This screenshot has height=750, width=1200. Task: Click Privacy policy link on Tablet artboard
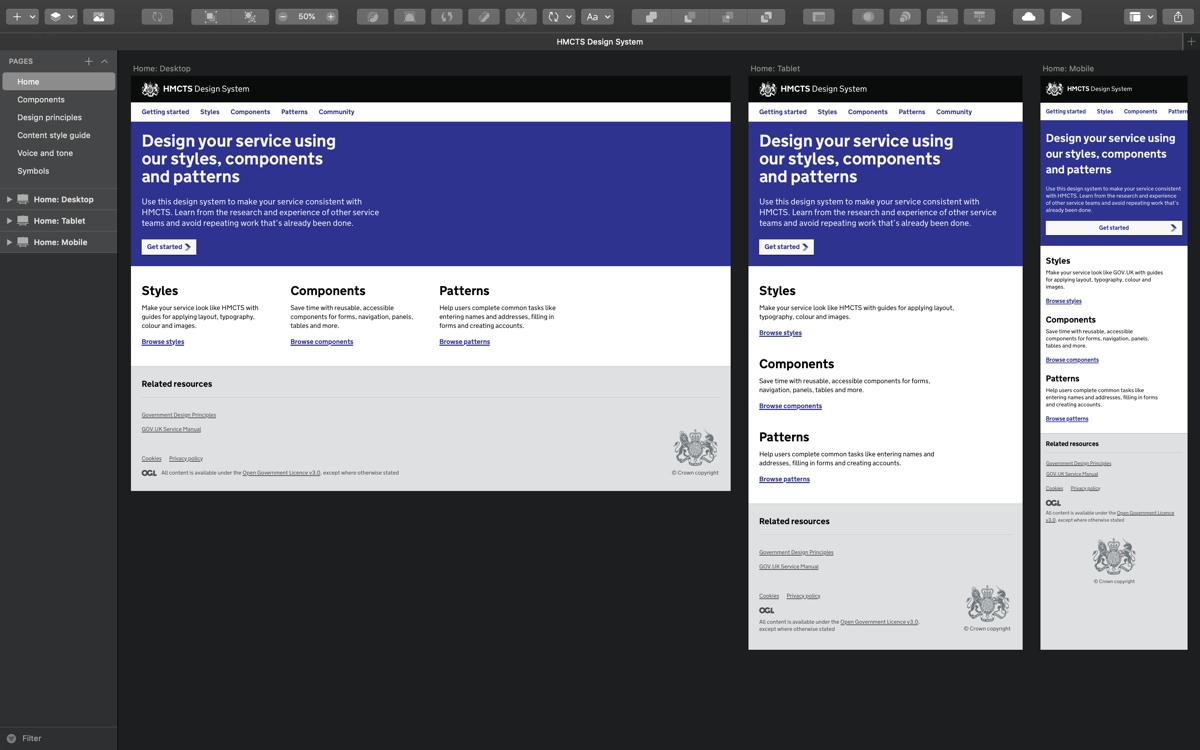[803, 596]
